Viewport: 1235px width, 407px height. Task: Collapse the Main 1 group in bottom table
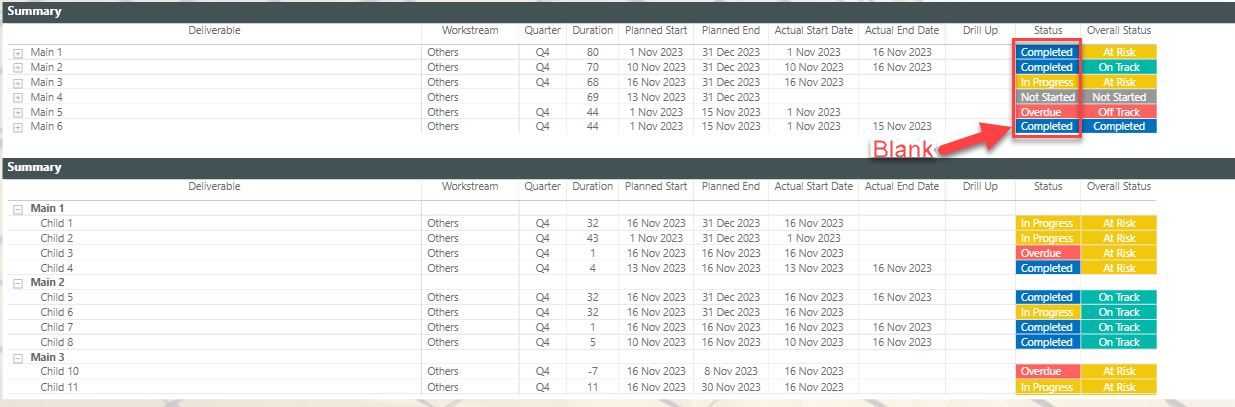tap(18, 208)
